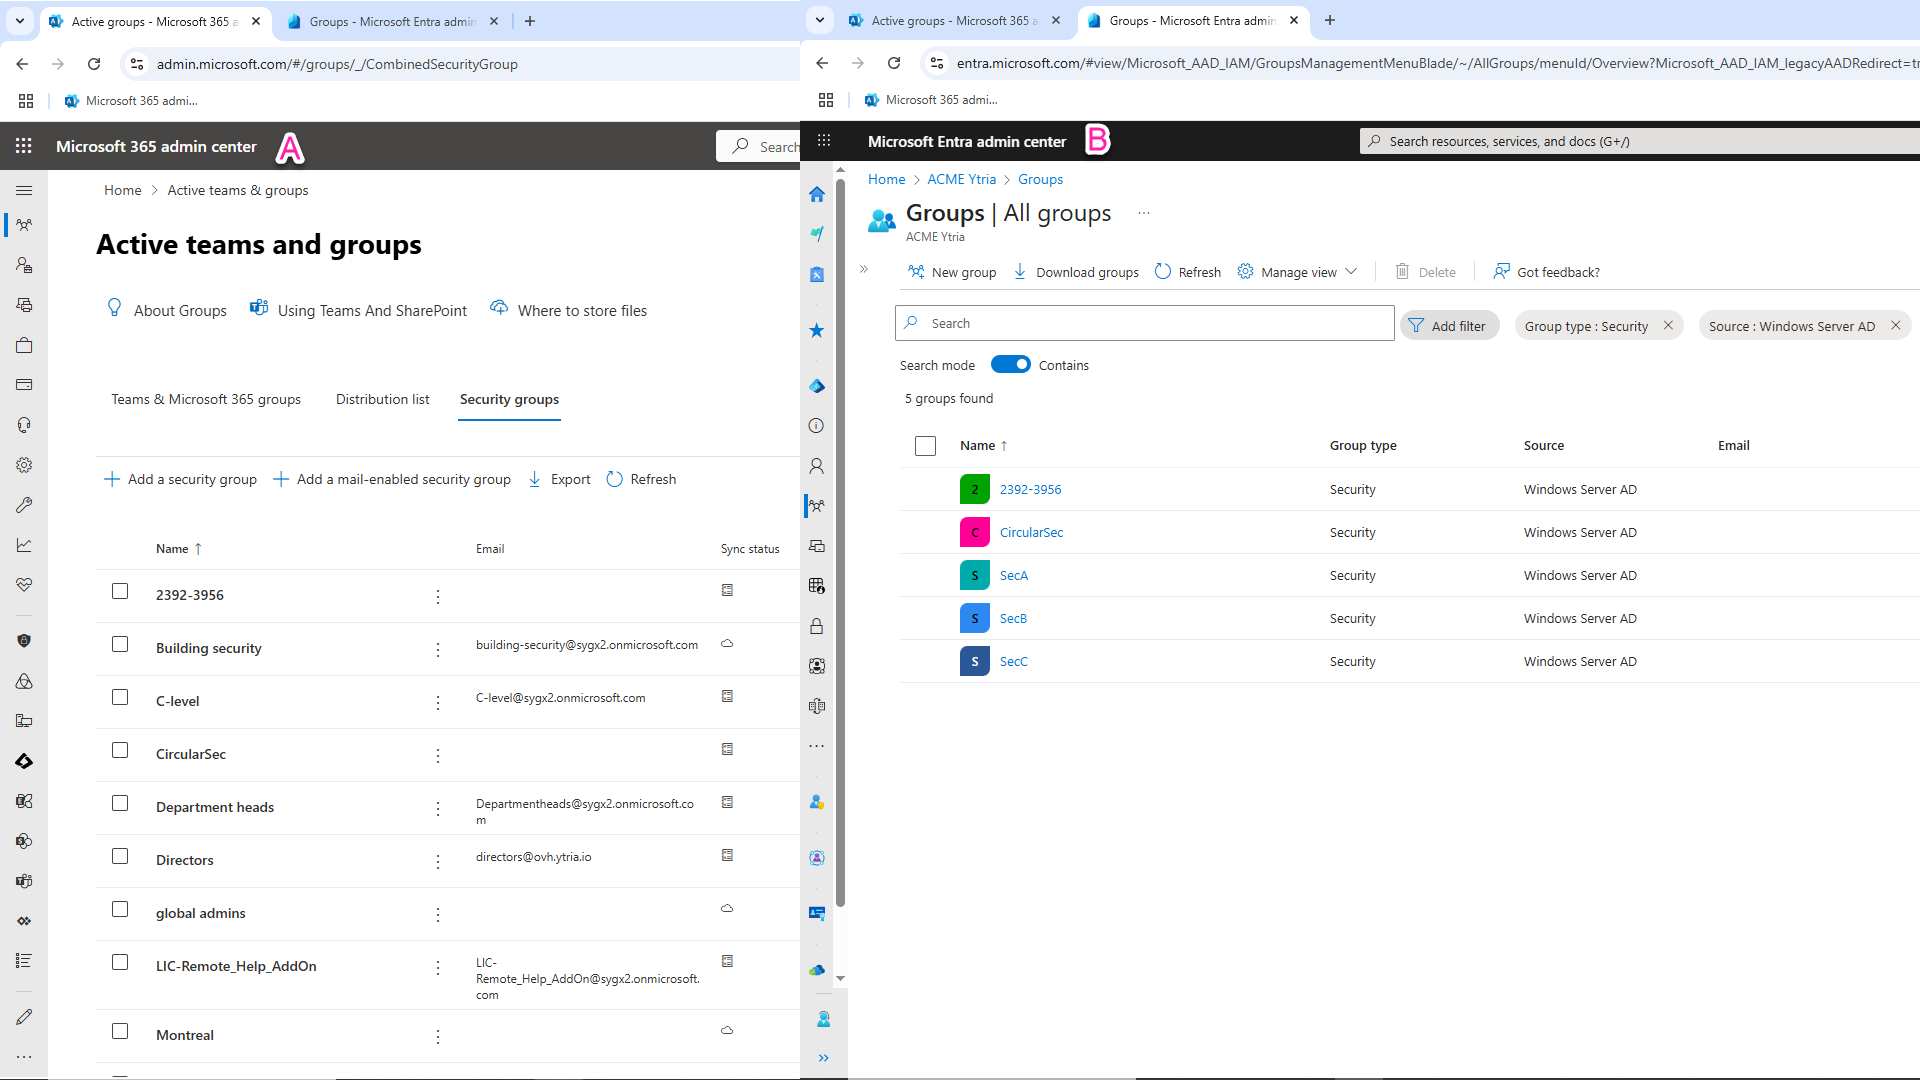Open Users person icon in Entra sidebar
1920x1080 pixels.
pos(817,466)
